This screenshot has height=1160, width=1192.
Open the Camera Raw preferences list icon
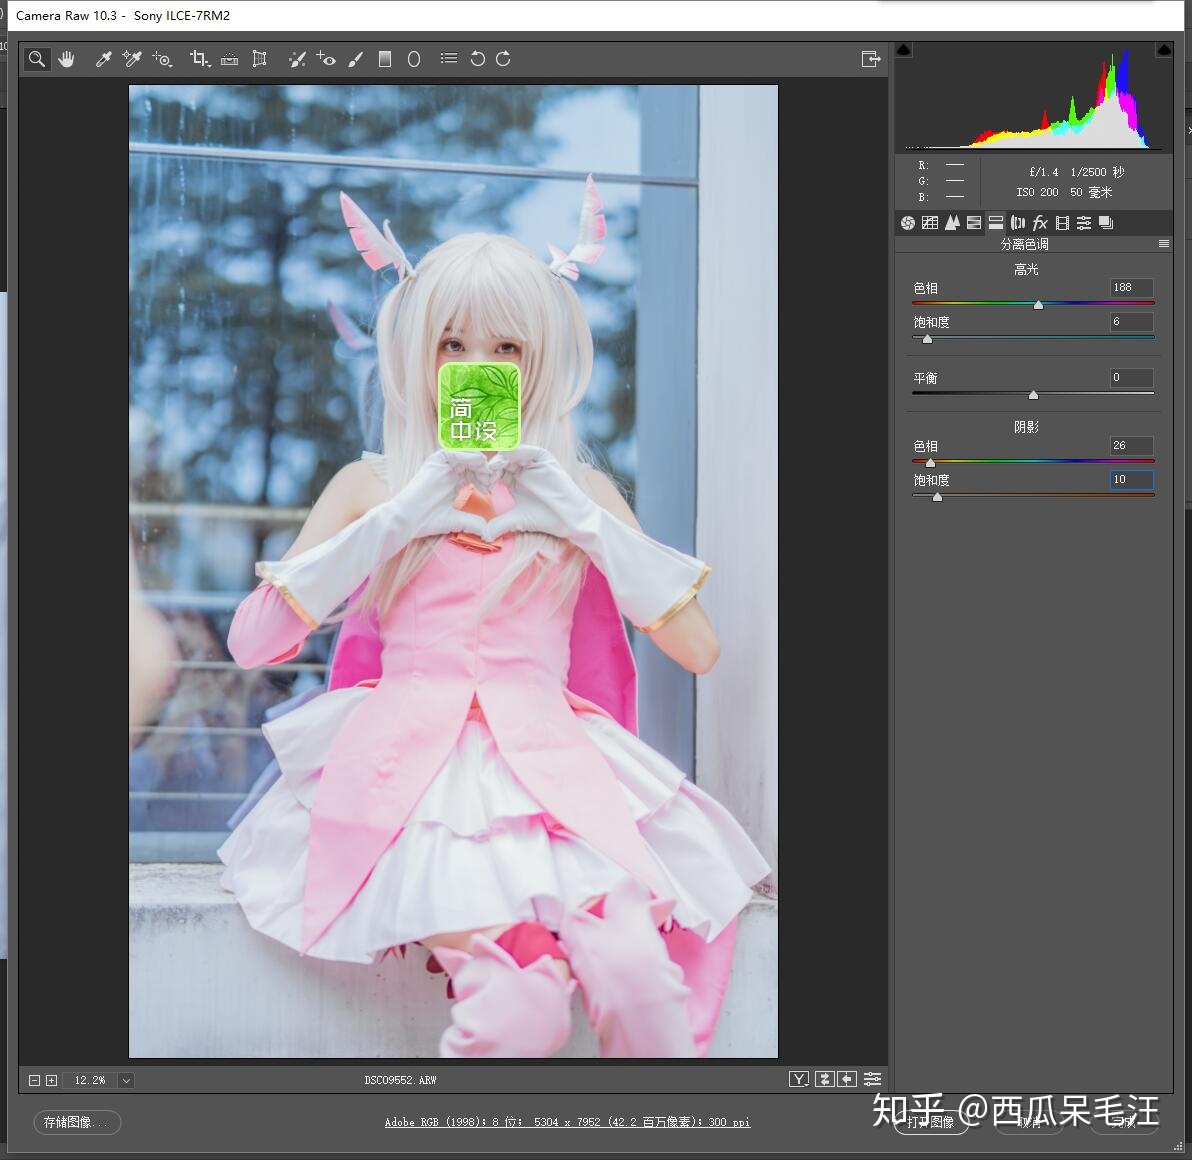click(449, 59)
